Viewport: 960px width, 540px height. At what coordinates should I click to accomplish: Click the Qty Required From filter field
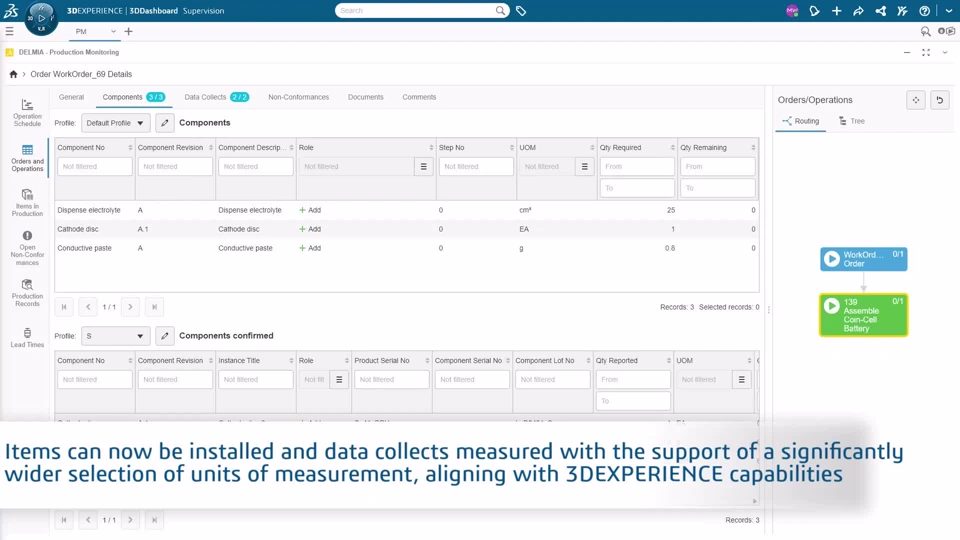coord(637,167)
